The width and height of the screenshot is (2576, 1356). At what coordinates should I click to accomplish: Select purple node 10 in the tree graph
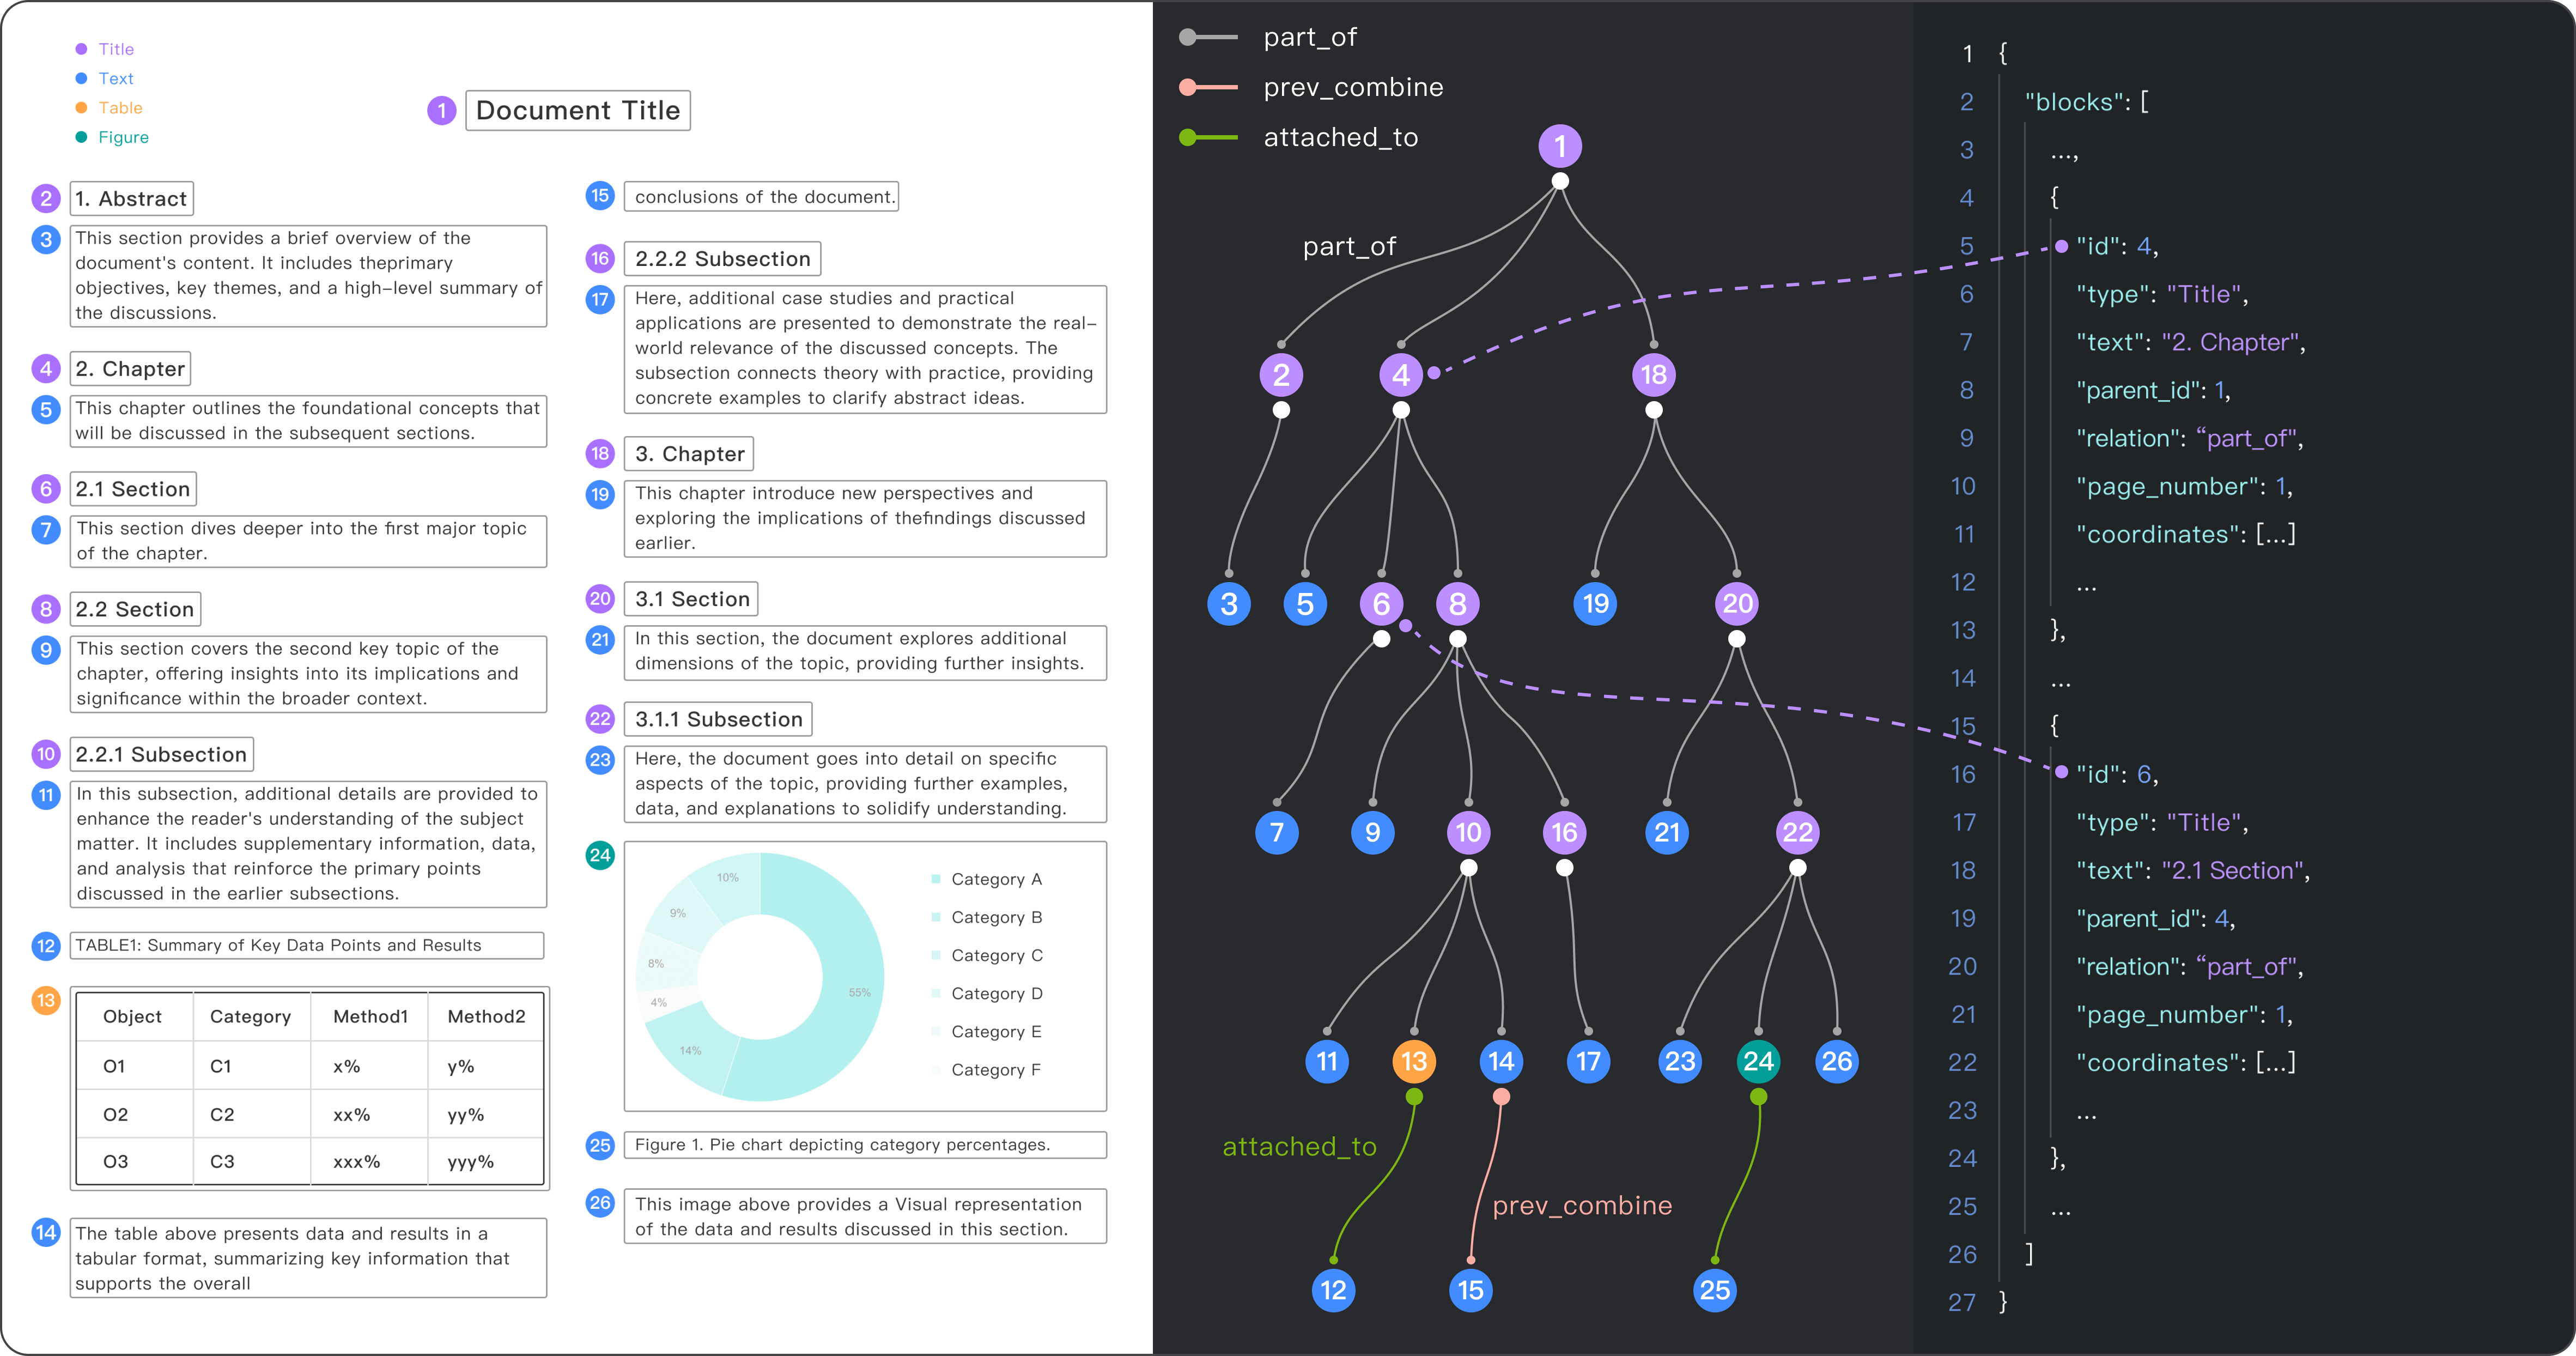click(x=1468, y=832)
